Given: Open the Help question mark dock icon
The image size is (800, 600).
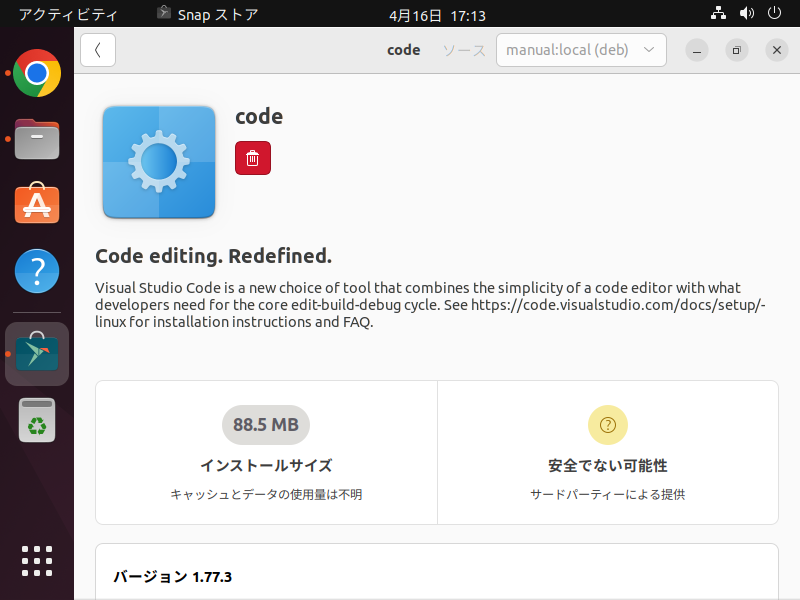Looking at the screenshot, I should coord(37,271).
